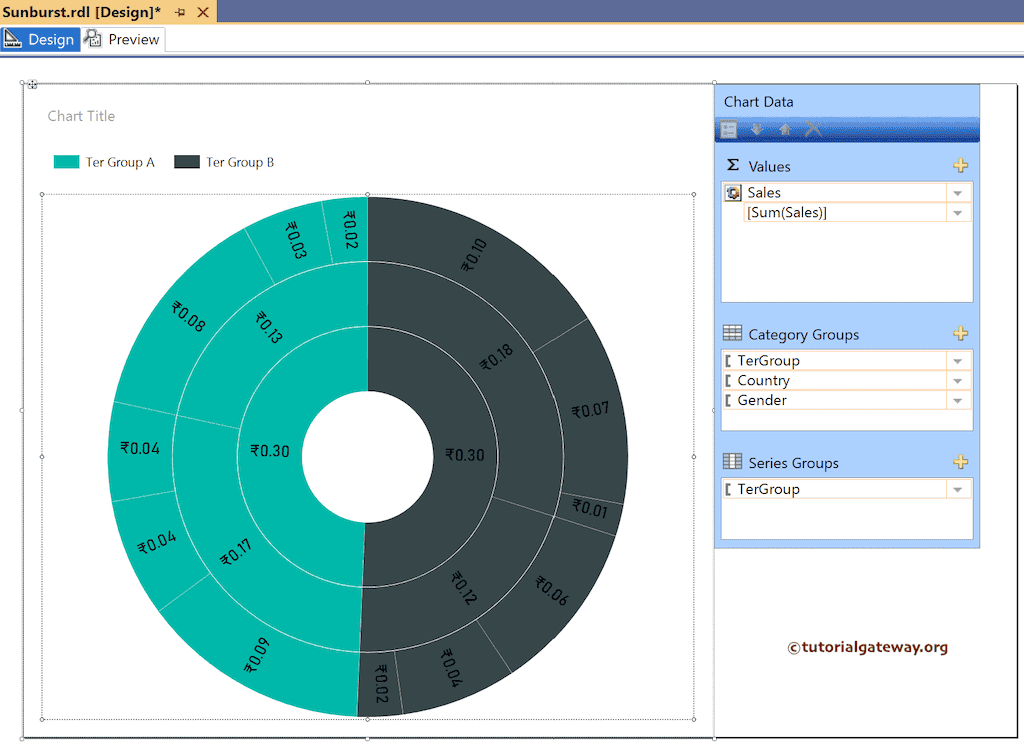Click the Delete X icon in Chart Data toolbar
1024x743 pixels.
point(813,130)
